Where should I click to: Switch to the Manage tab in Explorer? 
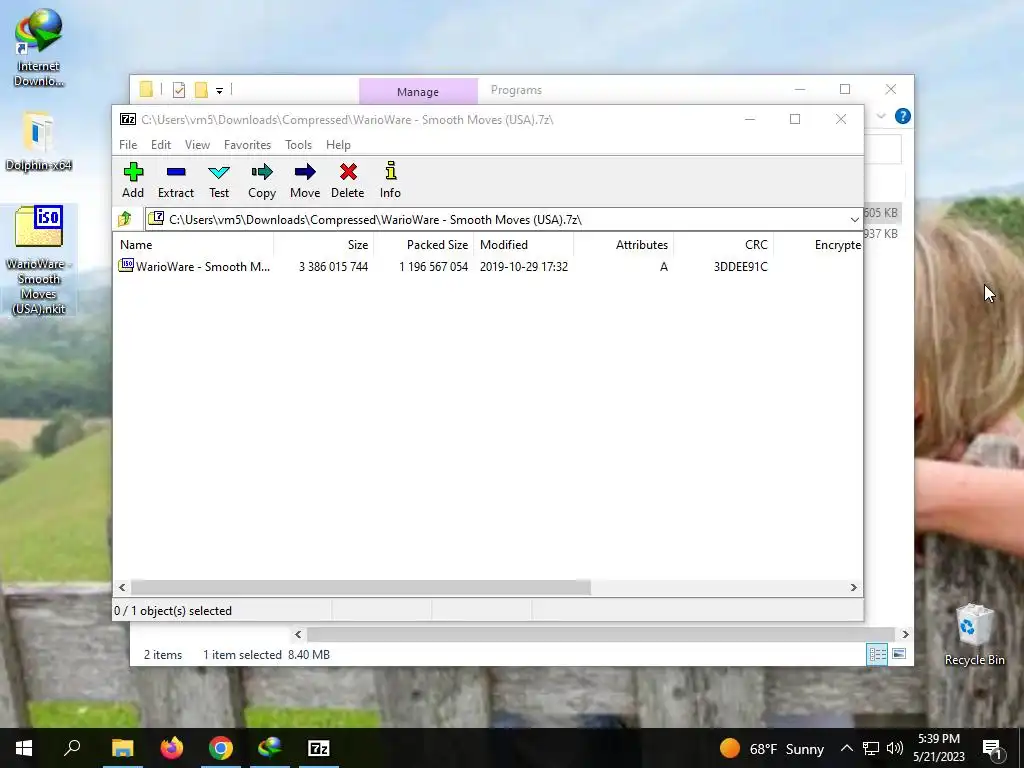click(418, 92)
